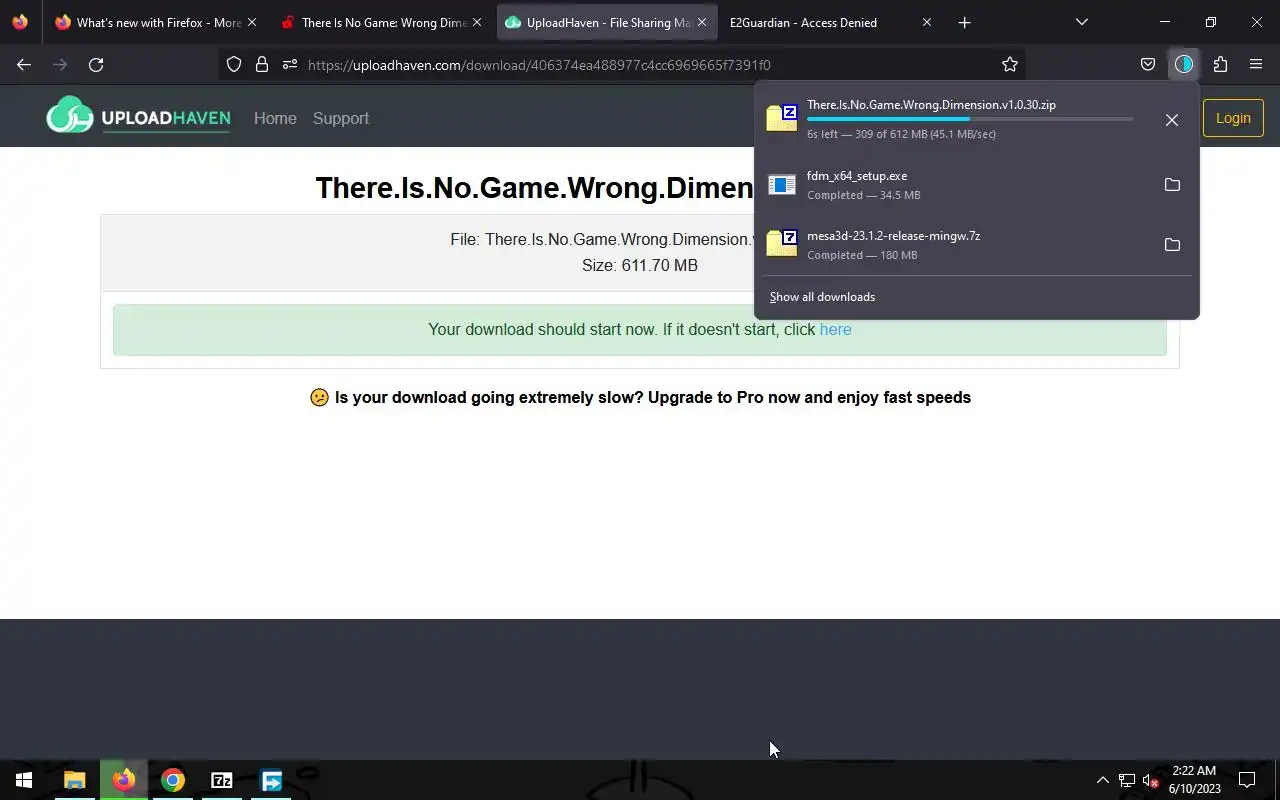The width and height of the screenshot is (1280, 800).
Task: Show mesa3d-23.1.2 file in folder
Action: click(x=1172, y=245)
